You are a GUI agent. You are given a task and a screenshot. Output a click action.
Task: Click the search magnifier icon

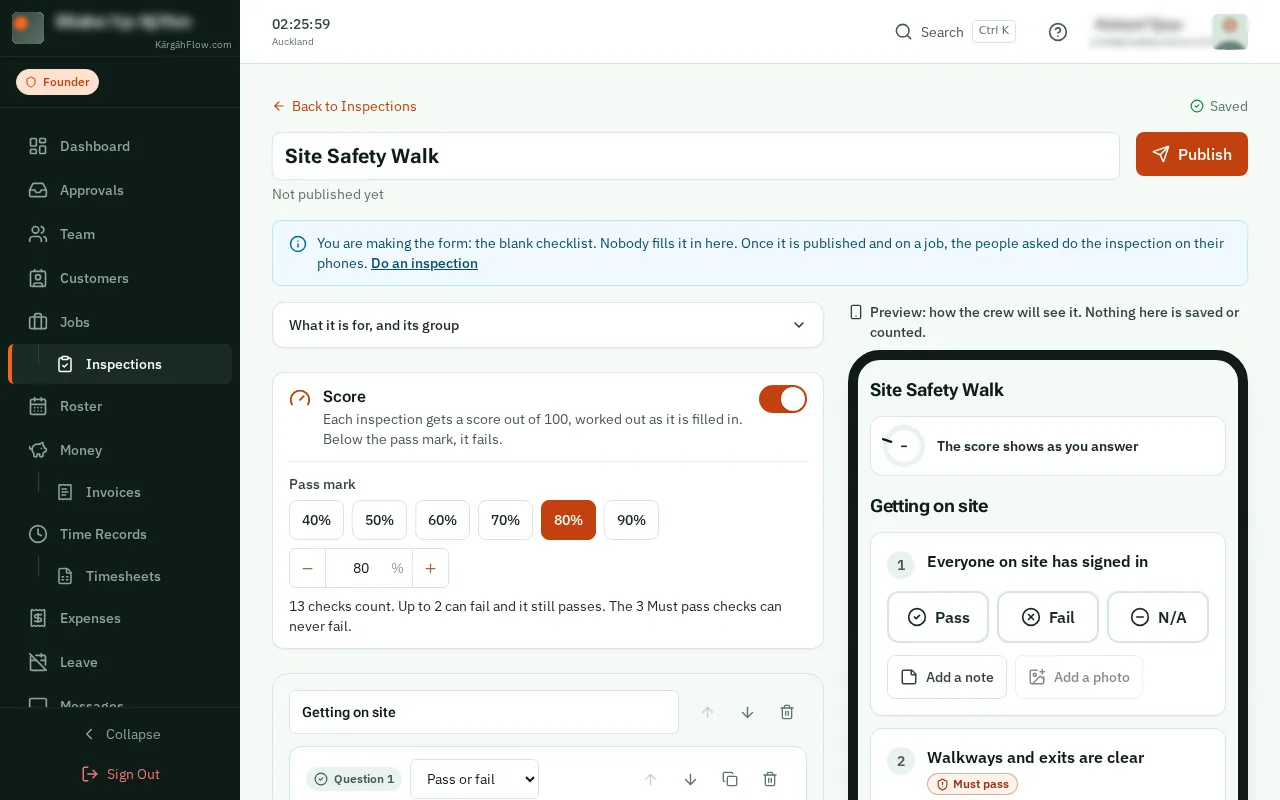pos(903,32)
